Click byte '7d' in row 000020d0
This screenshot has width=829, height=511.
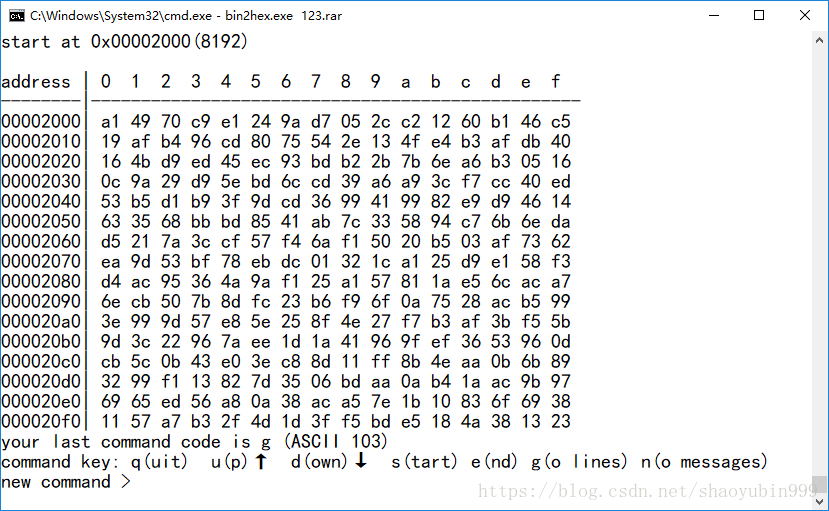tap(261, 382)
